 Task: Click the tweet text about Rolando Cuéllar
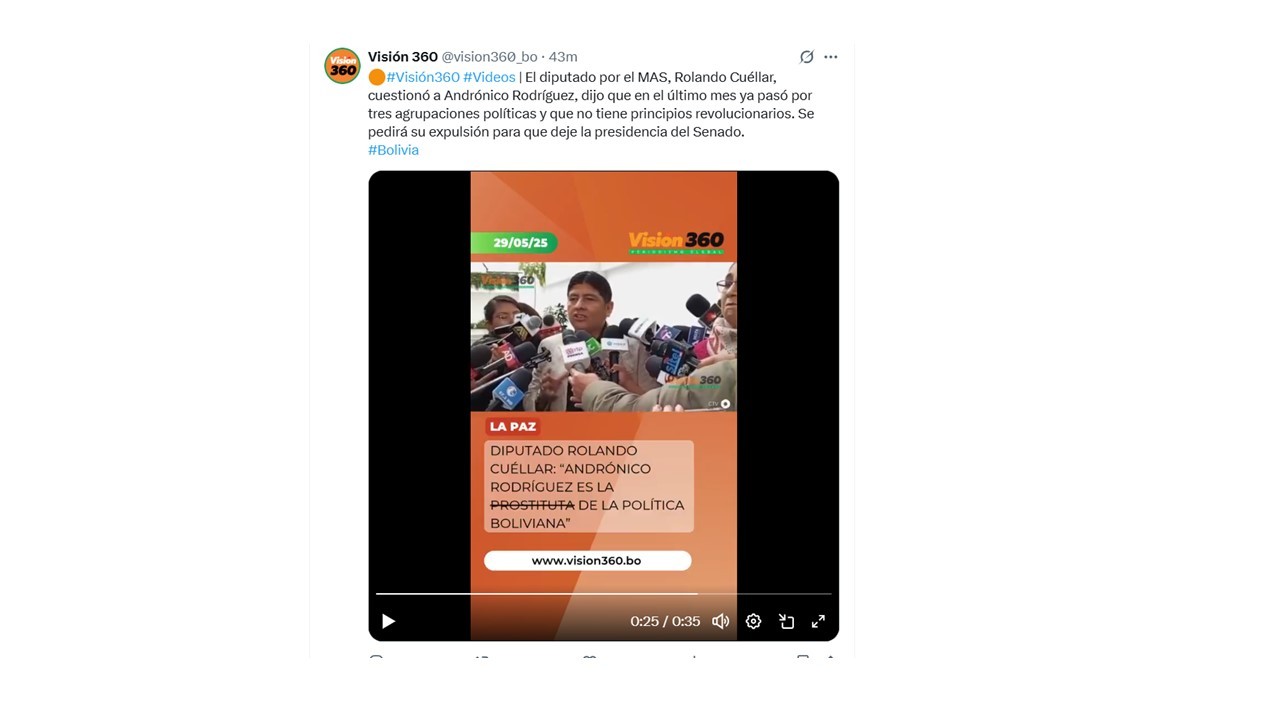tap(591, 105)
